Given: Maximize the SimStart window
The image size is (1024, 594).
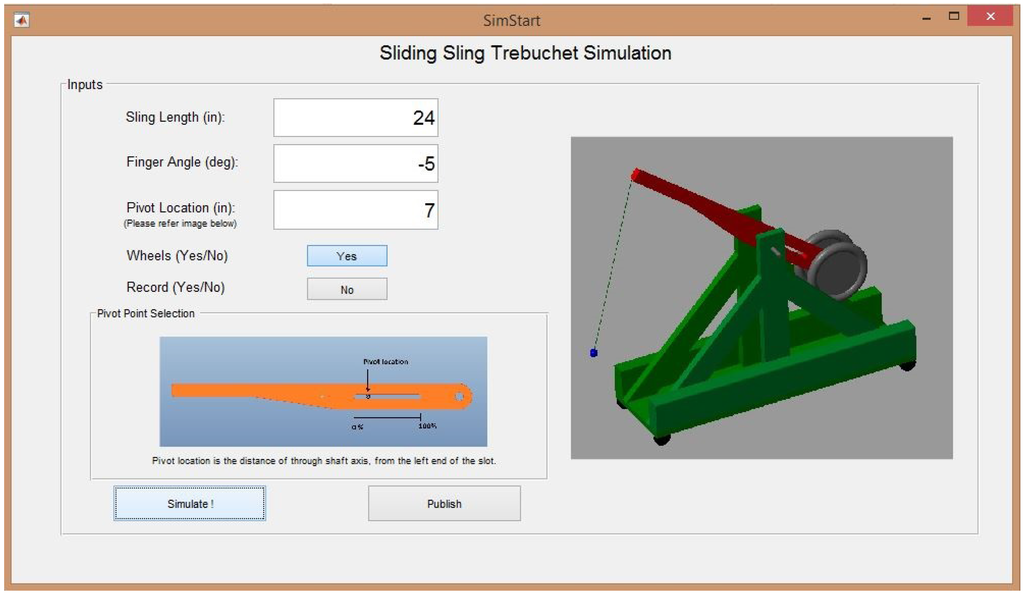Looking at the screenshot, I should click(953, 17).
